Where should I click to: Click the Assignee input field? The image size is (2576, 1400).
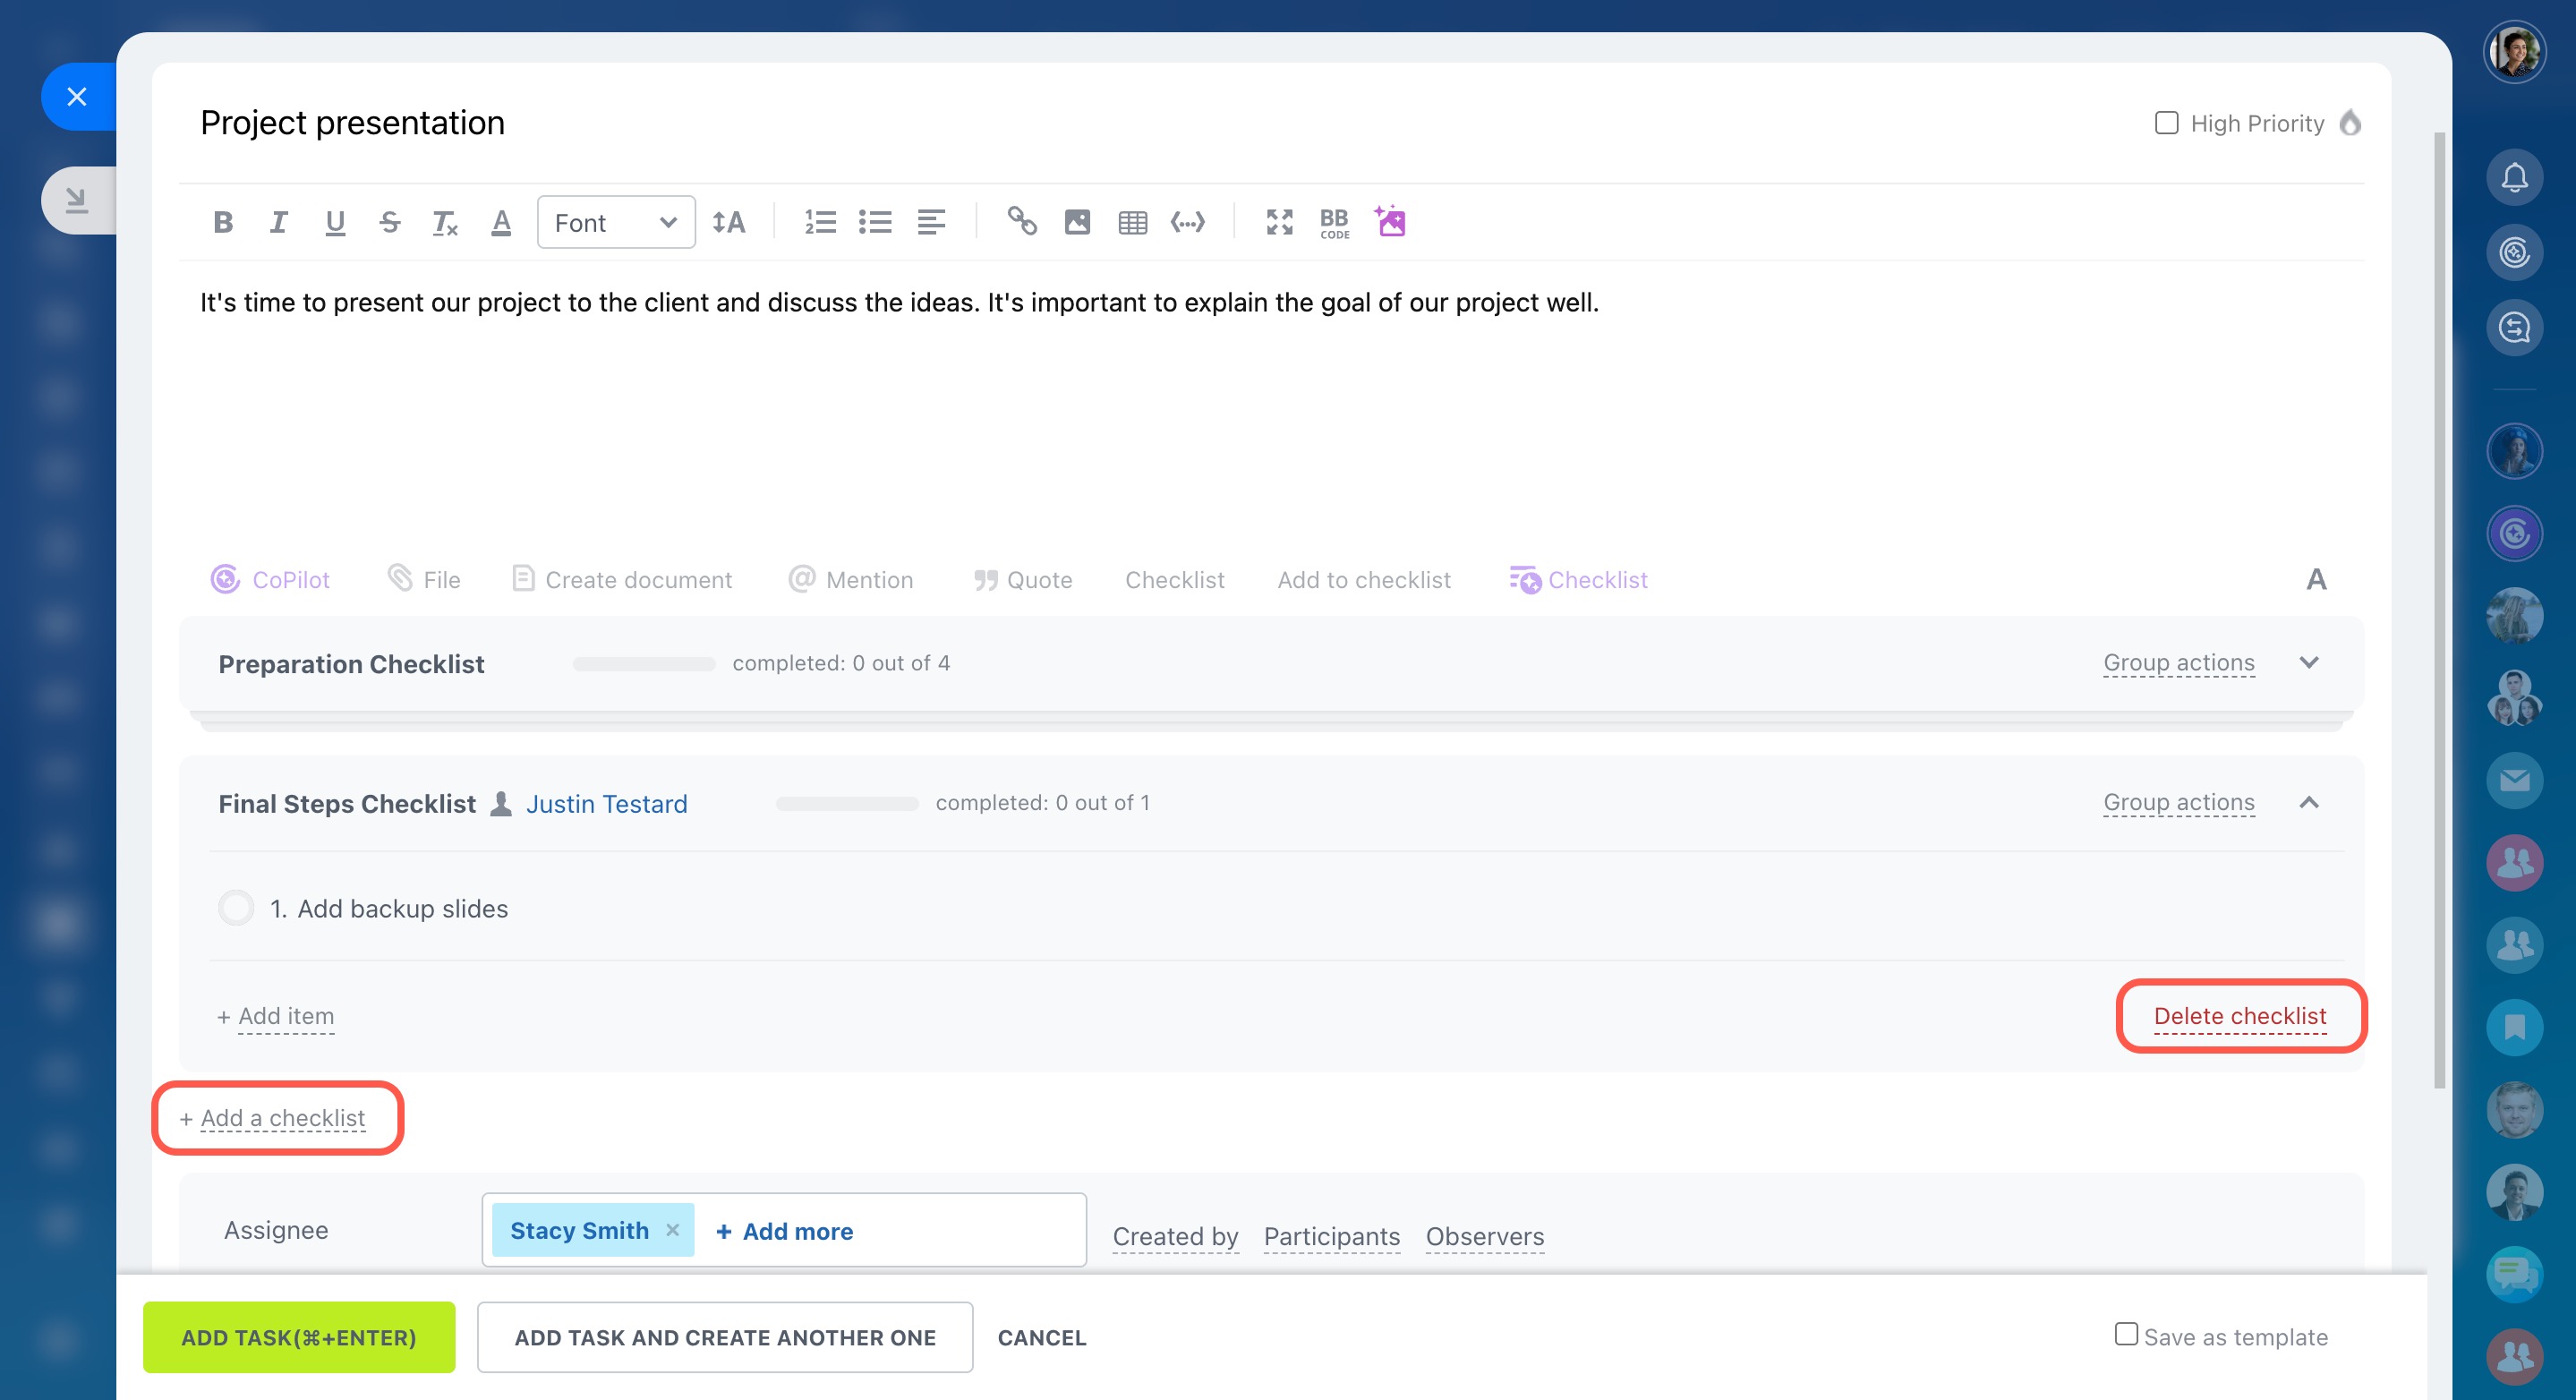point(970,1230)
